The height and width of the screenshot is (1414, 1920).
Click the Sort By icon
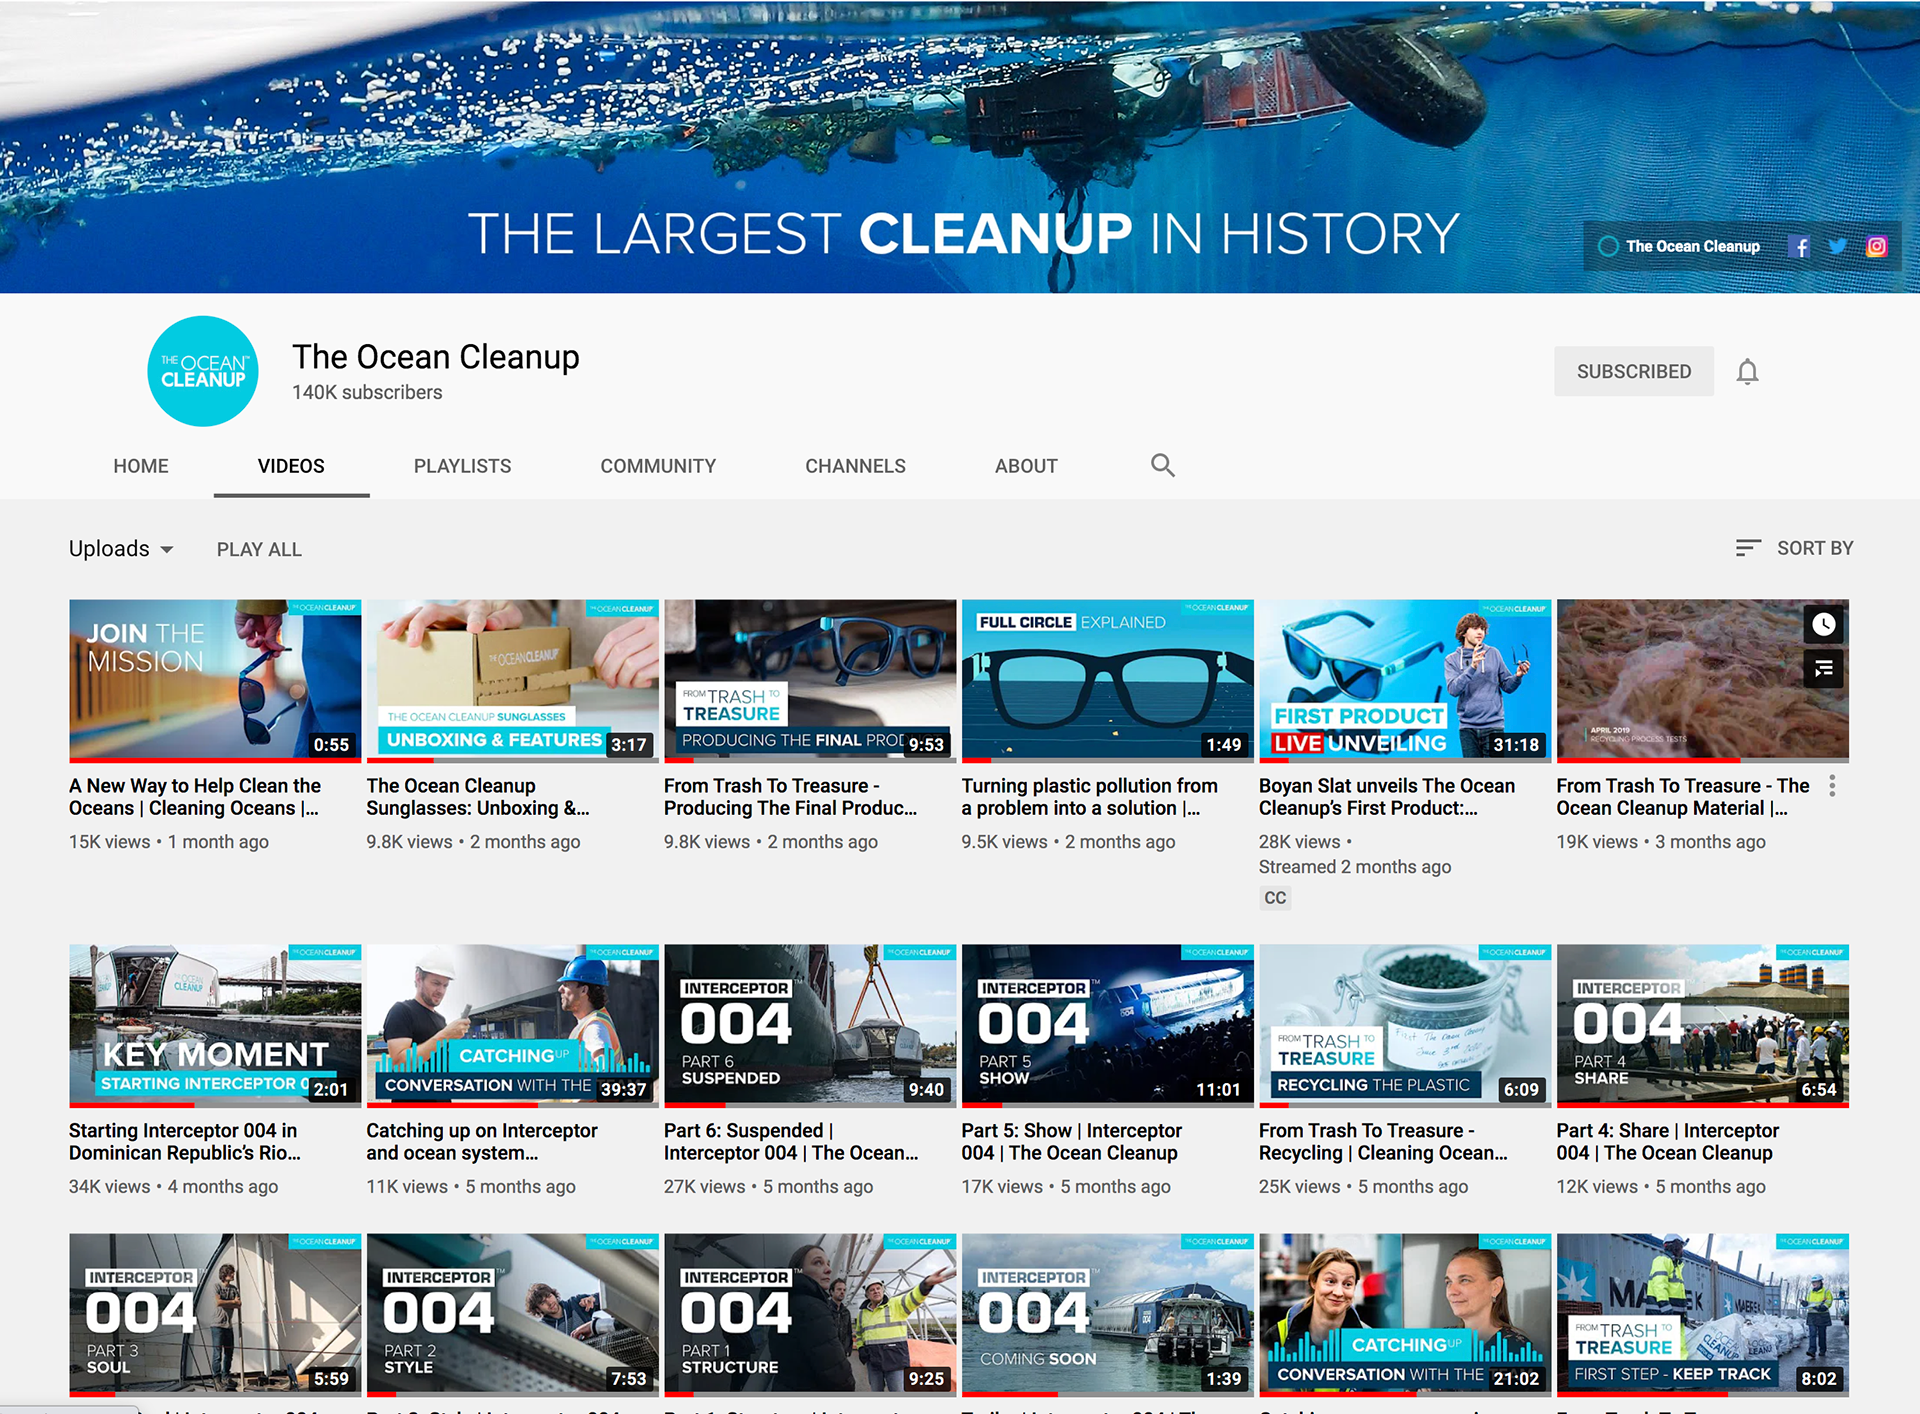(1748, 548)
